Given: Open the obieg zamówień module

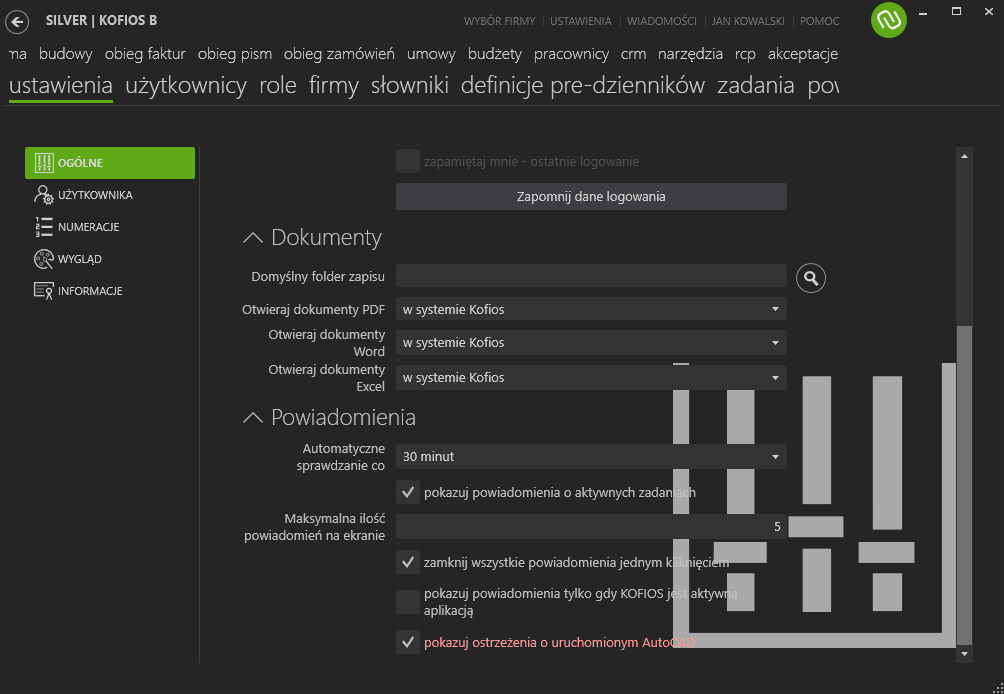Looking at the screenshot, I should (x=339, y=54).
